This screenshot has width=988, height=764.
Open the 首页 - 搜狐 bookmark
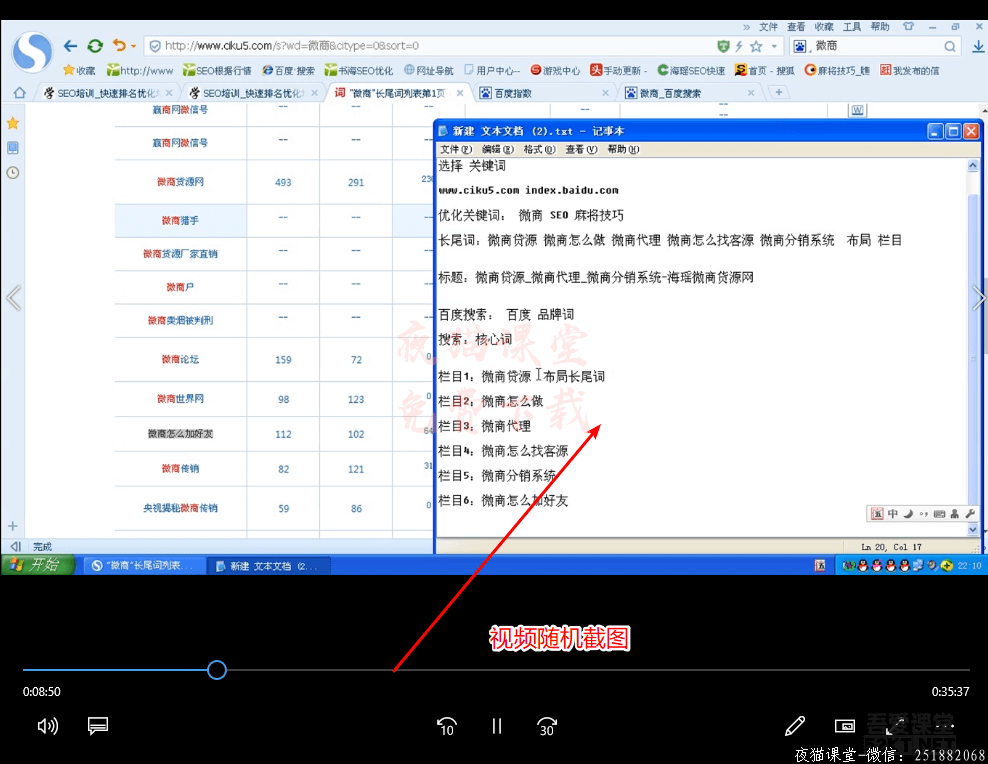(x=764, y=71)
